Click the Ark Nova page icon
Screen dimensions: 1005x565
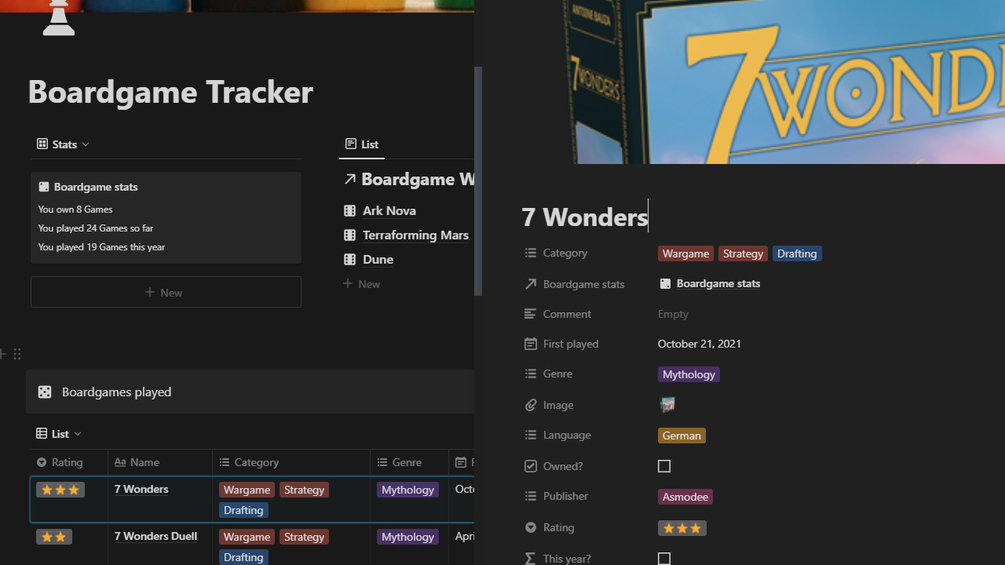[349, 211]
